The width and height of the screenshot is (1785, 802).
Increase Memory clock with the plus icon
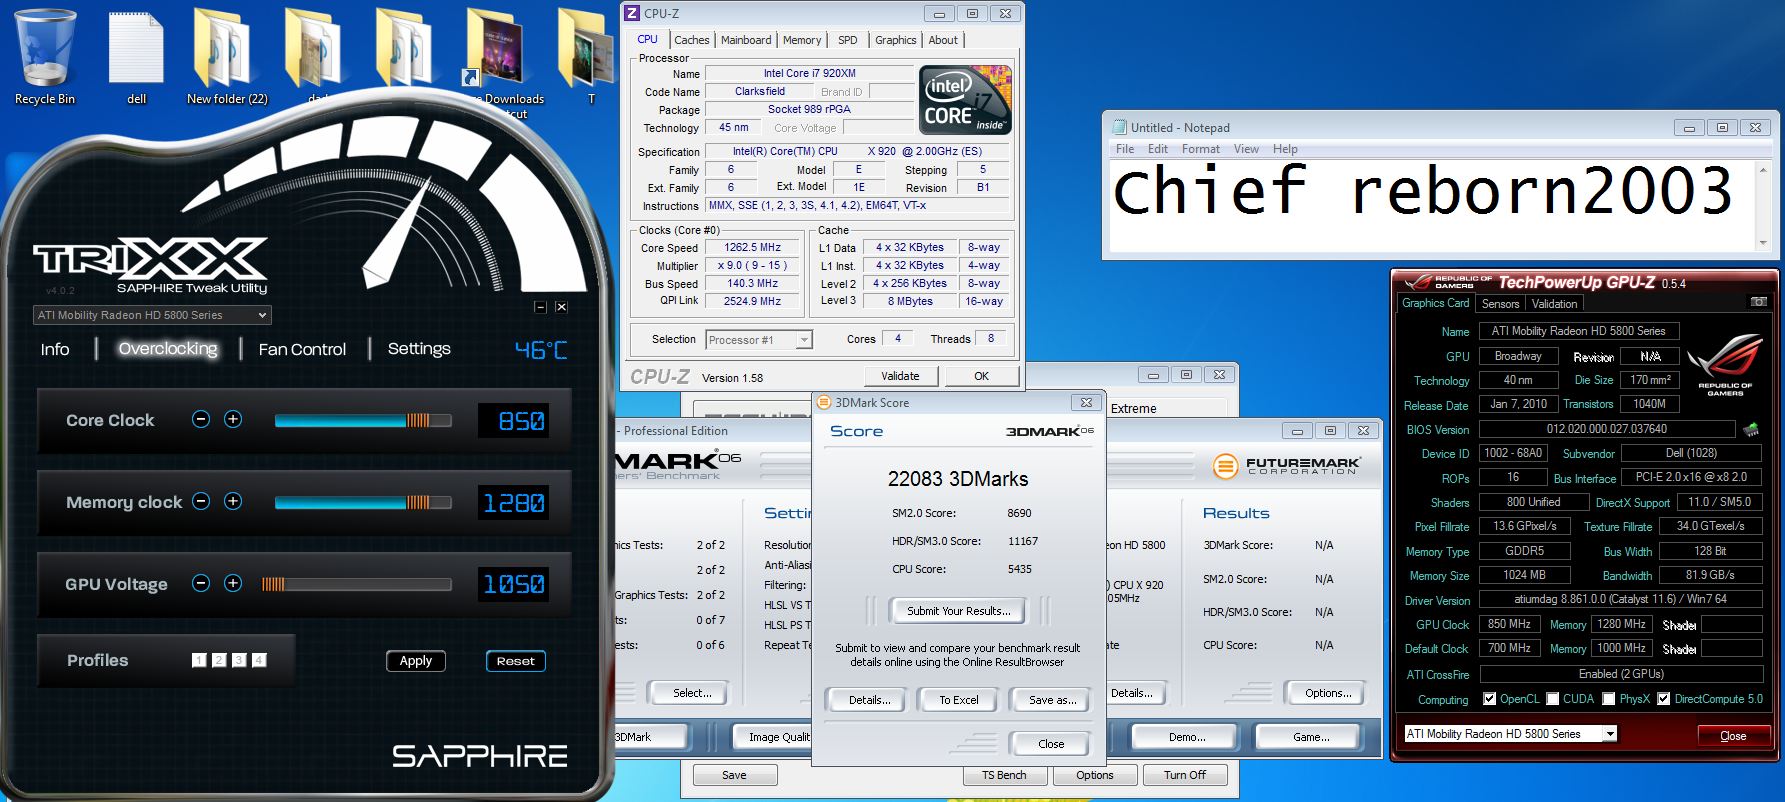tap(233, 501)
